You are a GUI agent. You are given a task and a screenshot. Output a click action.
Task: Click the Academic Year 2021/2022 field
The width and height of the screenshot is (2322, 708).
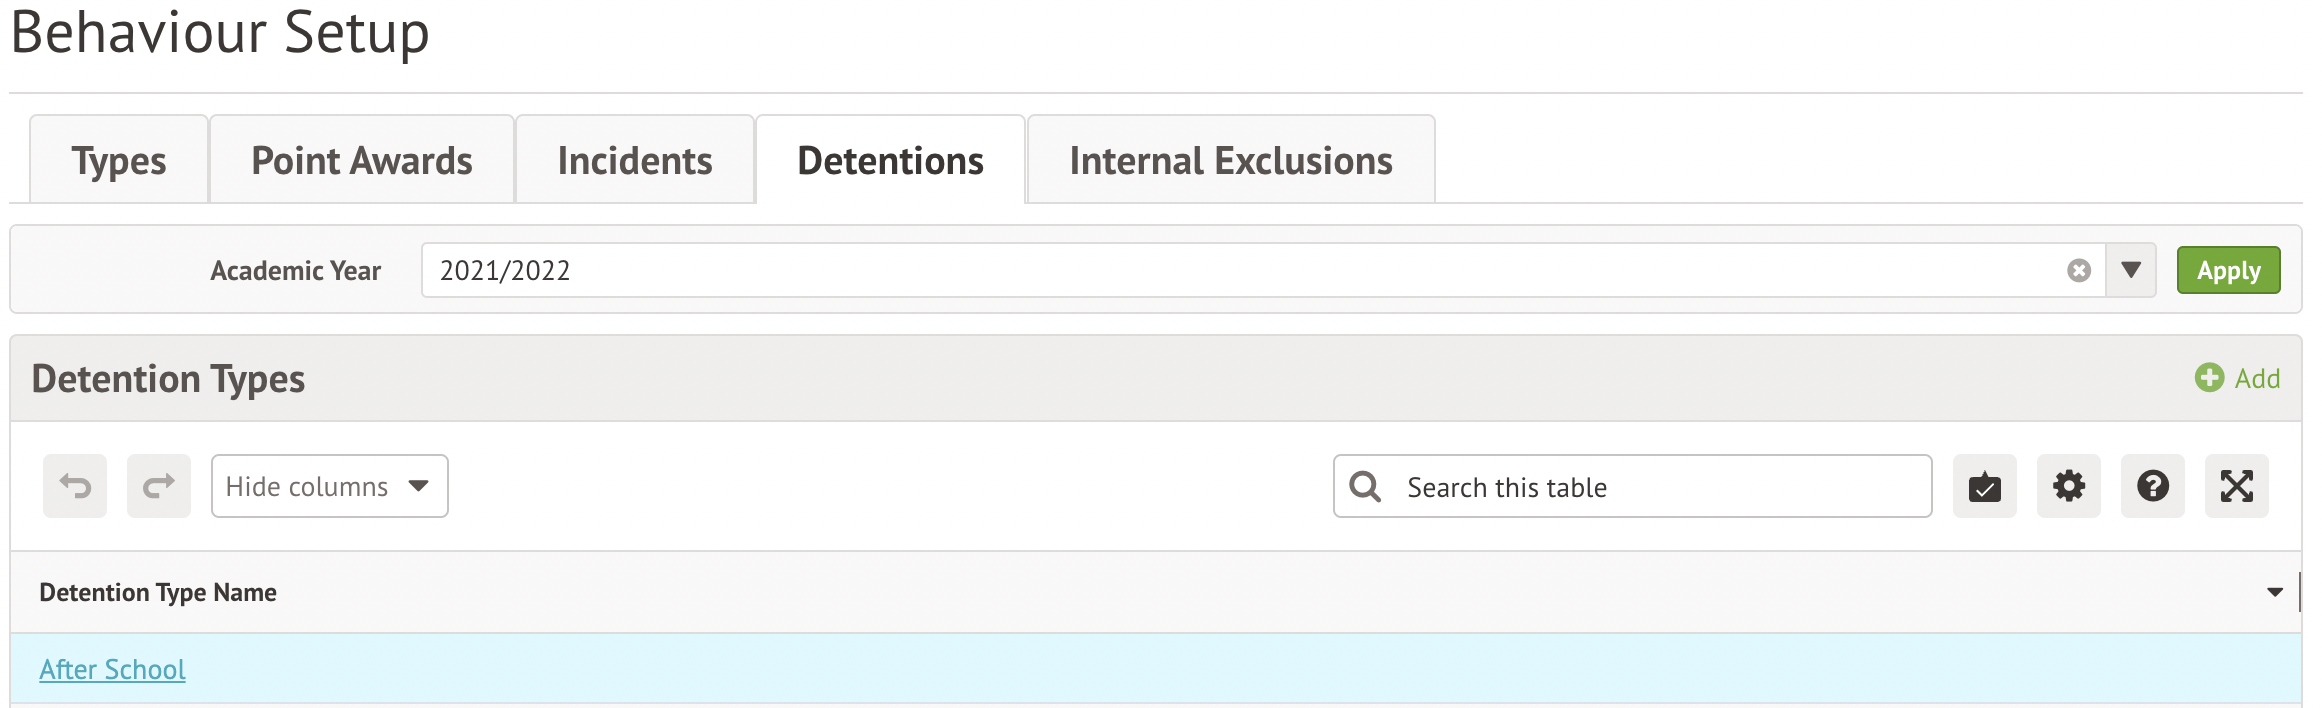tap(1240, 271)
